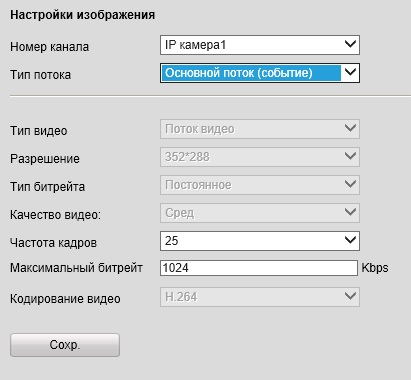
Task: Click the Кодирование видео label
Action: 65,299
